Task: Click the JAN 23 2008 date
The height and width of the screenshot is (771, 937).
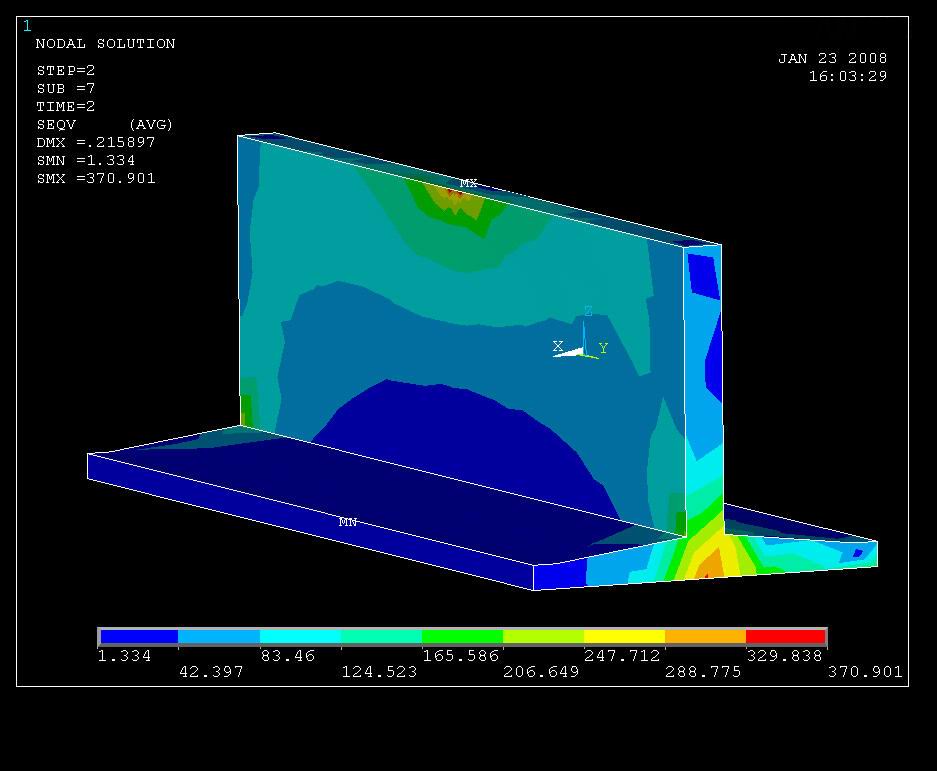Action: [x=832, y=59]
